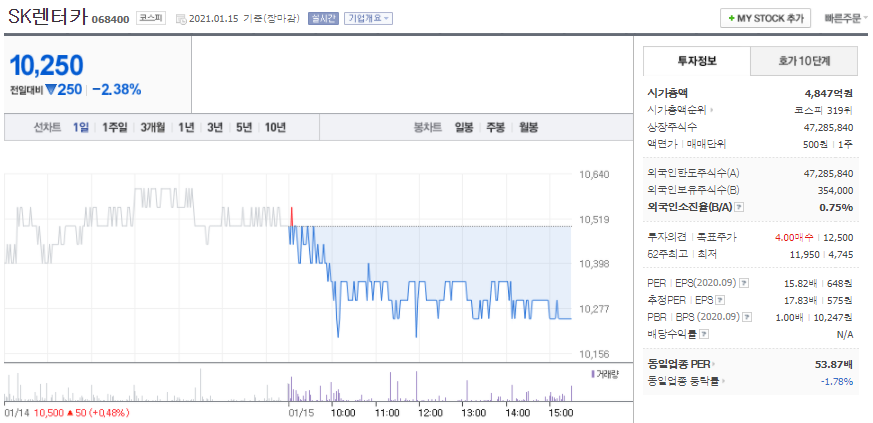Click the -1.78% industry change value
Screen dimensions: 873x423
pos(837,381)
